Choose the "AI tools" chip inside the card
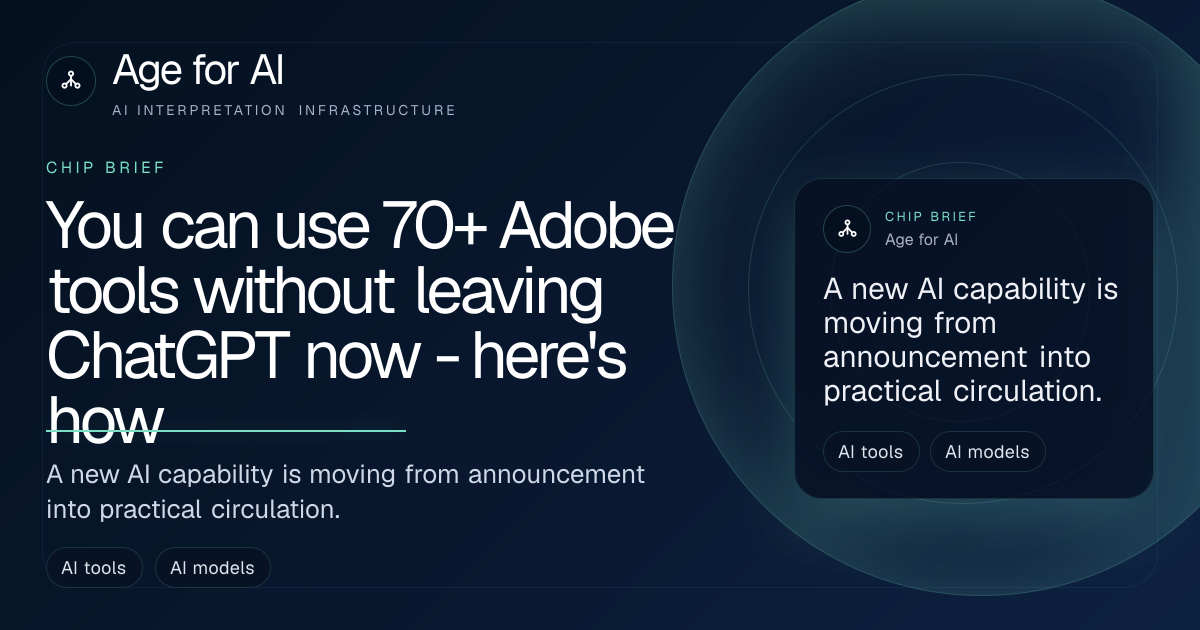 click(871, 452)
